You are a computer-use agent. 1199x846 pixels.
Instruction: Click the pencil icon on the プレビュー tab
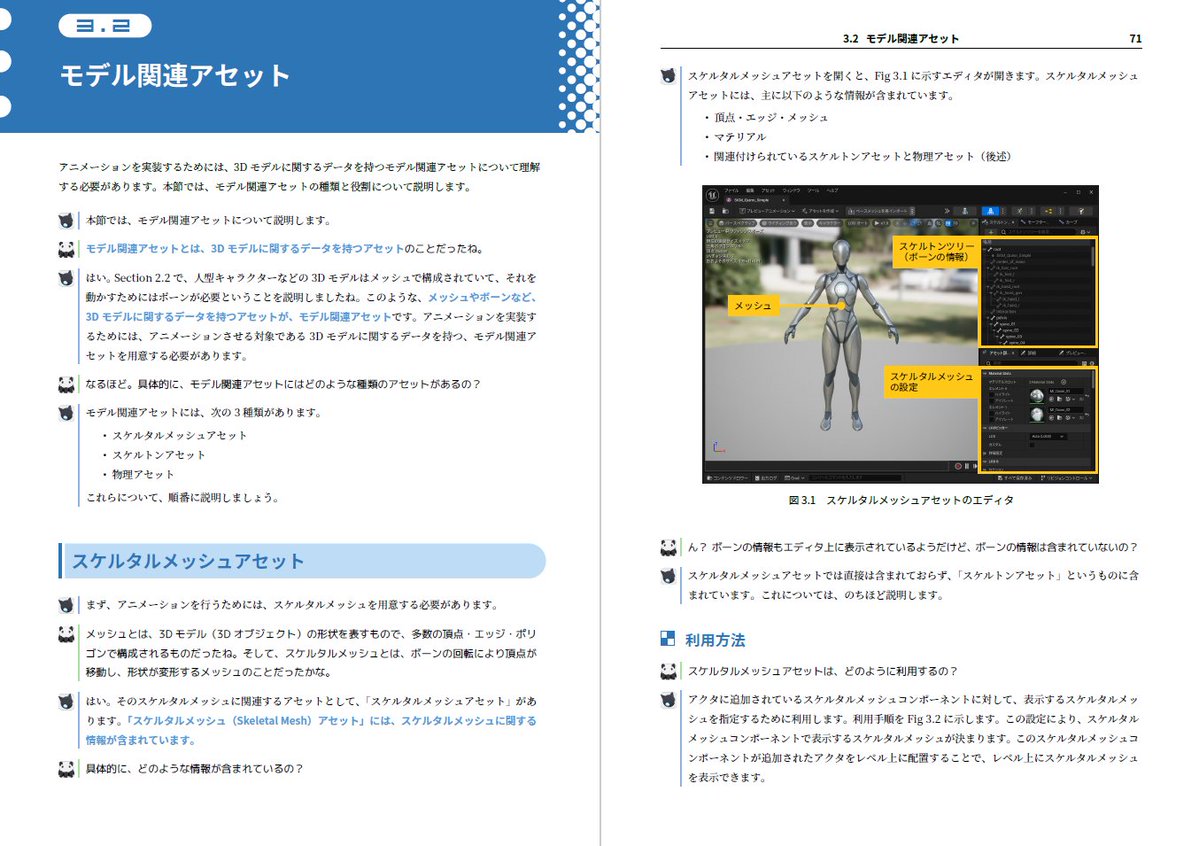point(1060,353)
